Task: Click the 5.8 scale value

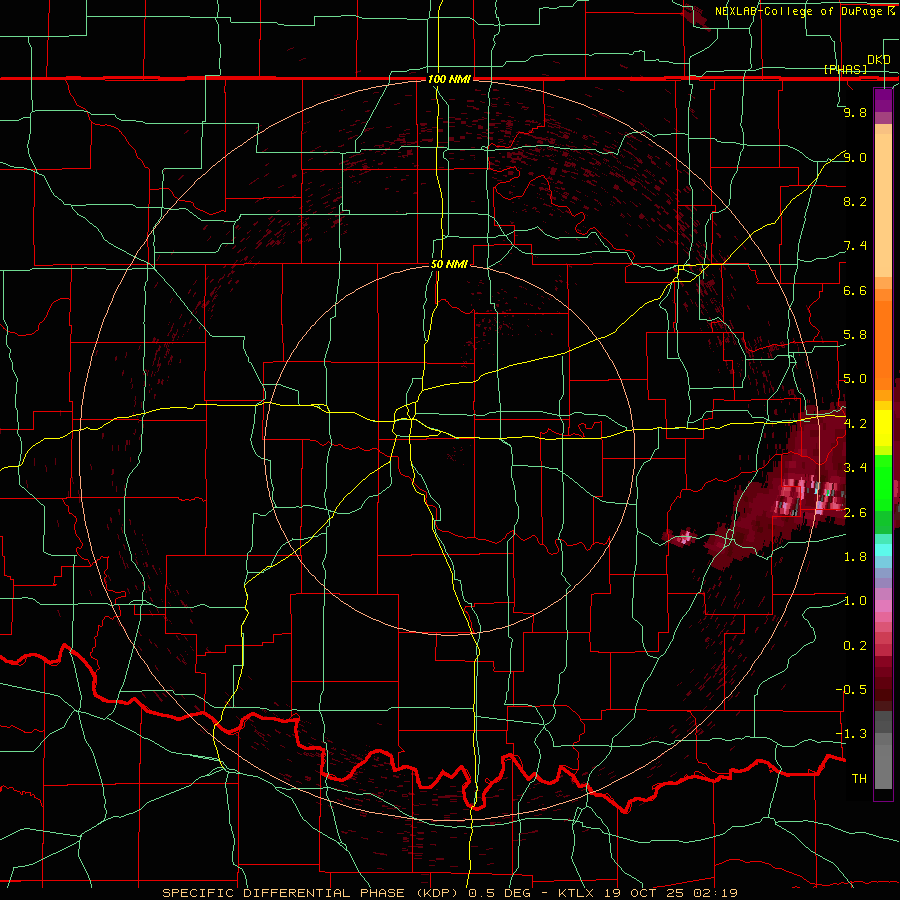Action: pyautogui.click(x=855, y=335)
